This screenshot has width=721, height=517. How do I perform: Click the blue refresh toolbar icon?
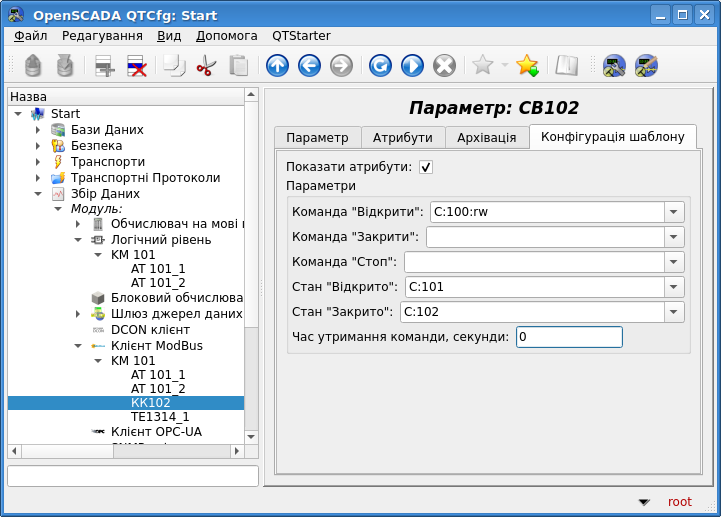pos(380,66)
